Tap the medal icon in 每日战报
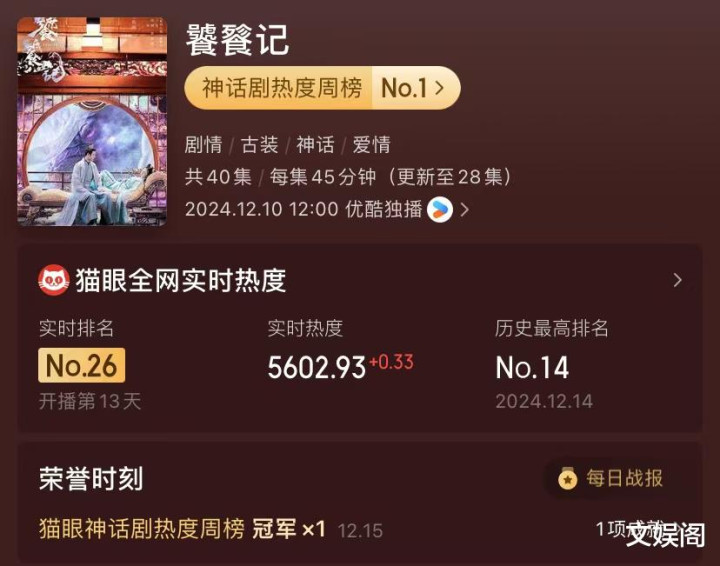Screen dimensions: 720x566 click(x=568, y=479)
